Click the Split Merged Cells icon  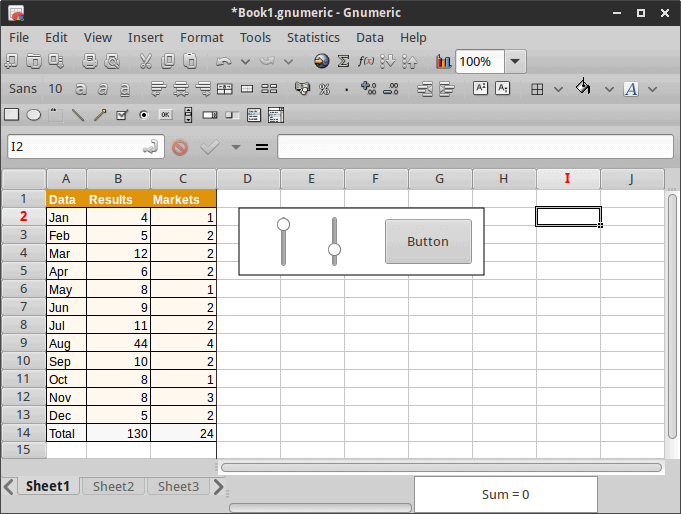pyautogui.click(x=269, y=89)
